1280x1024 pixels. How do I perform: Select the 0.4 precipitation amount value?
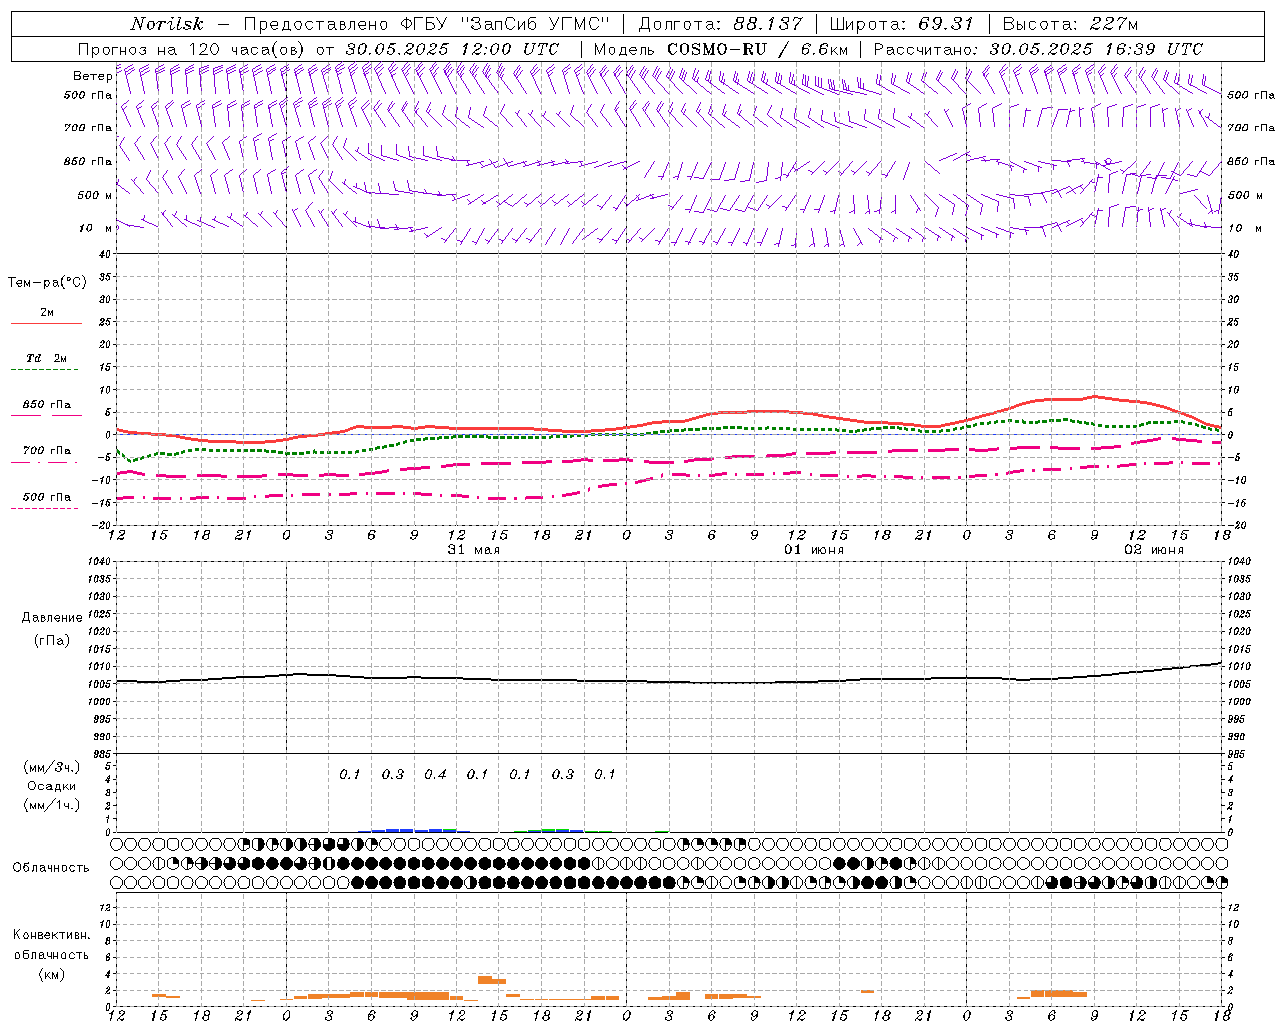(x=435, y=774)
